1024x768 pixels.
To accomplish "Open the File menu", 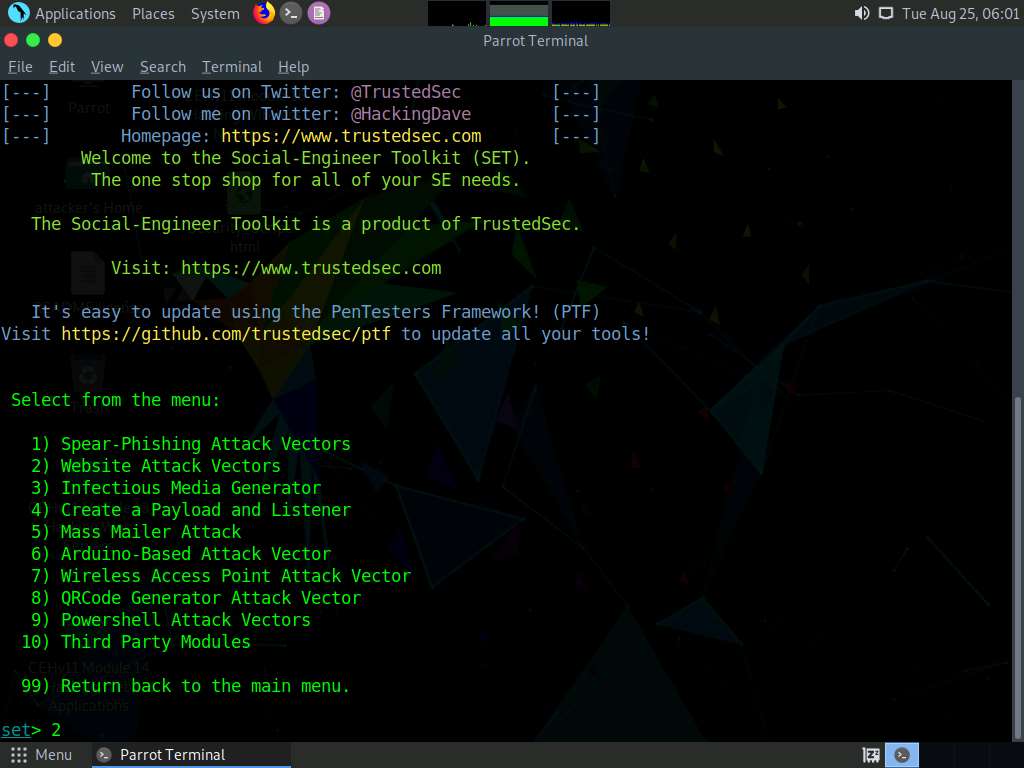I will coord(20,67).
